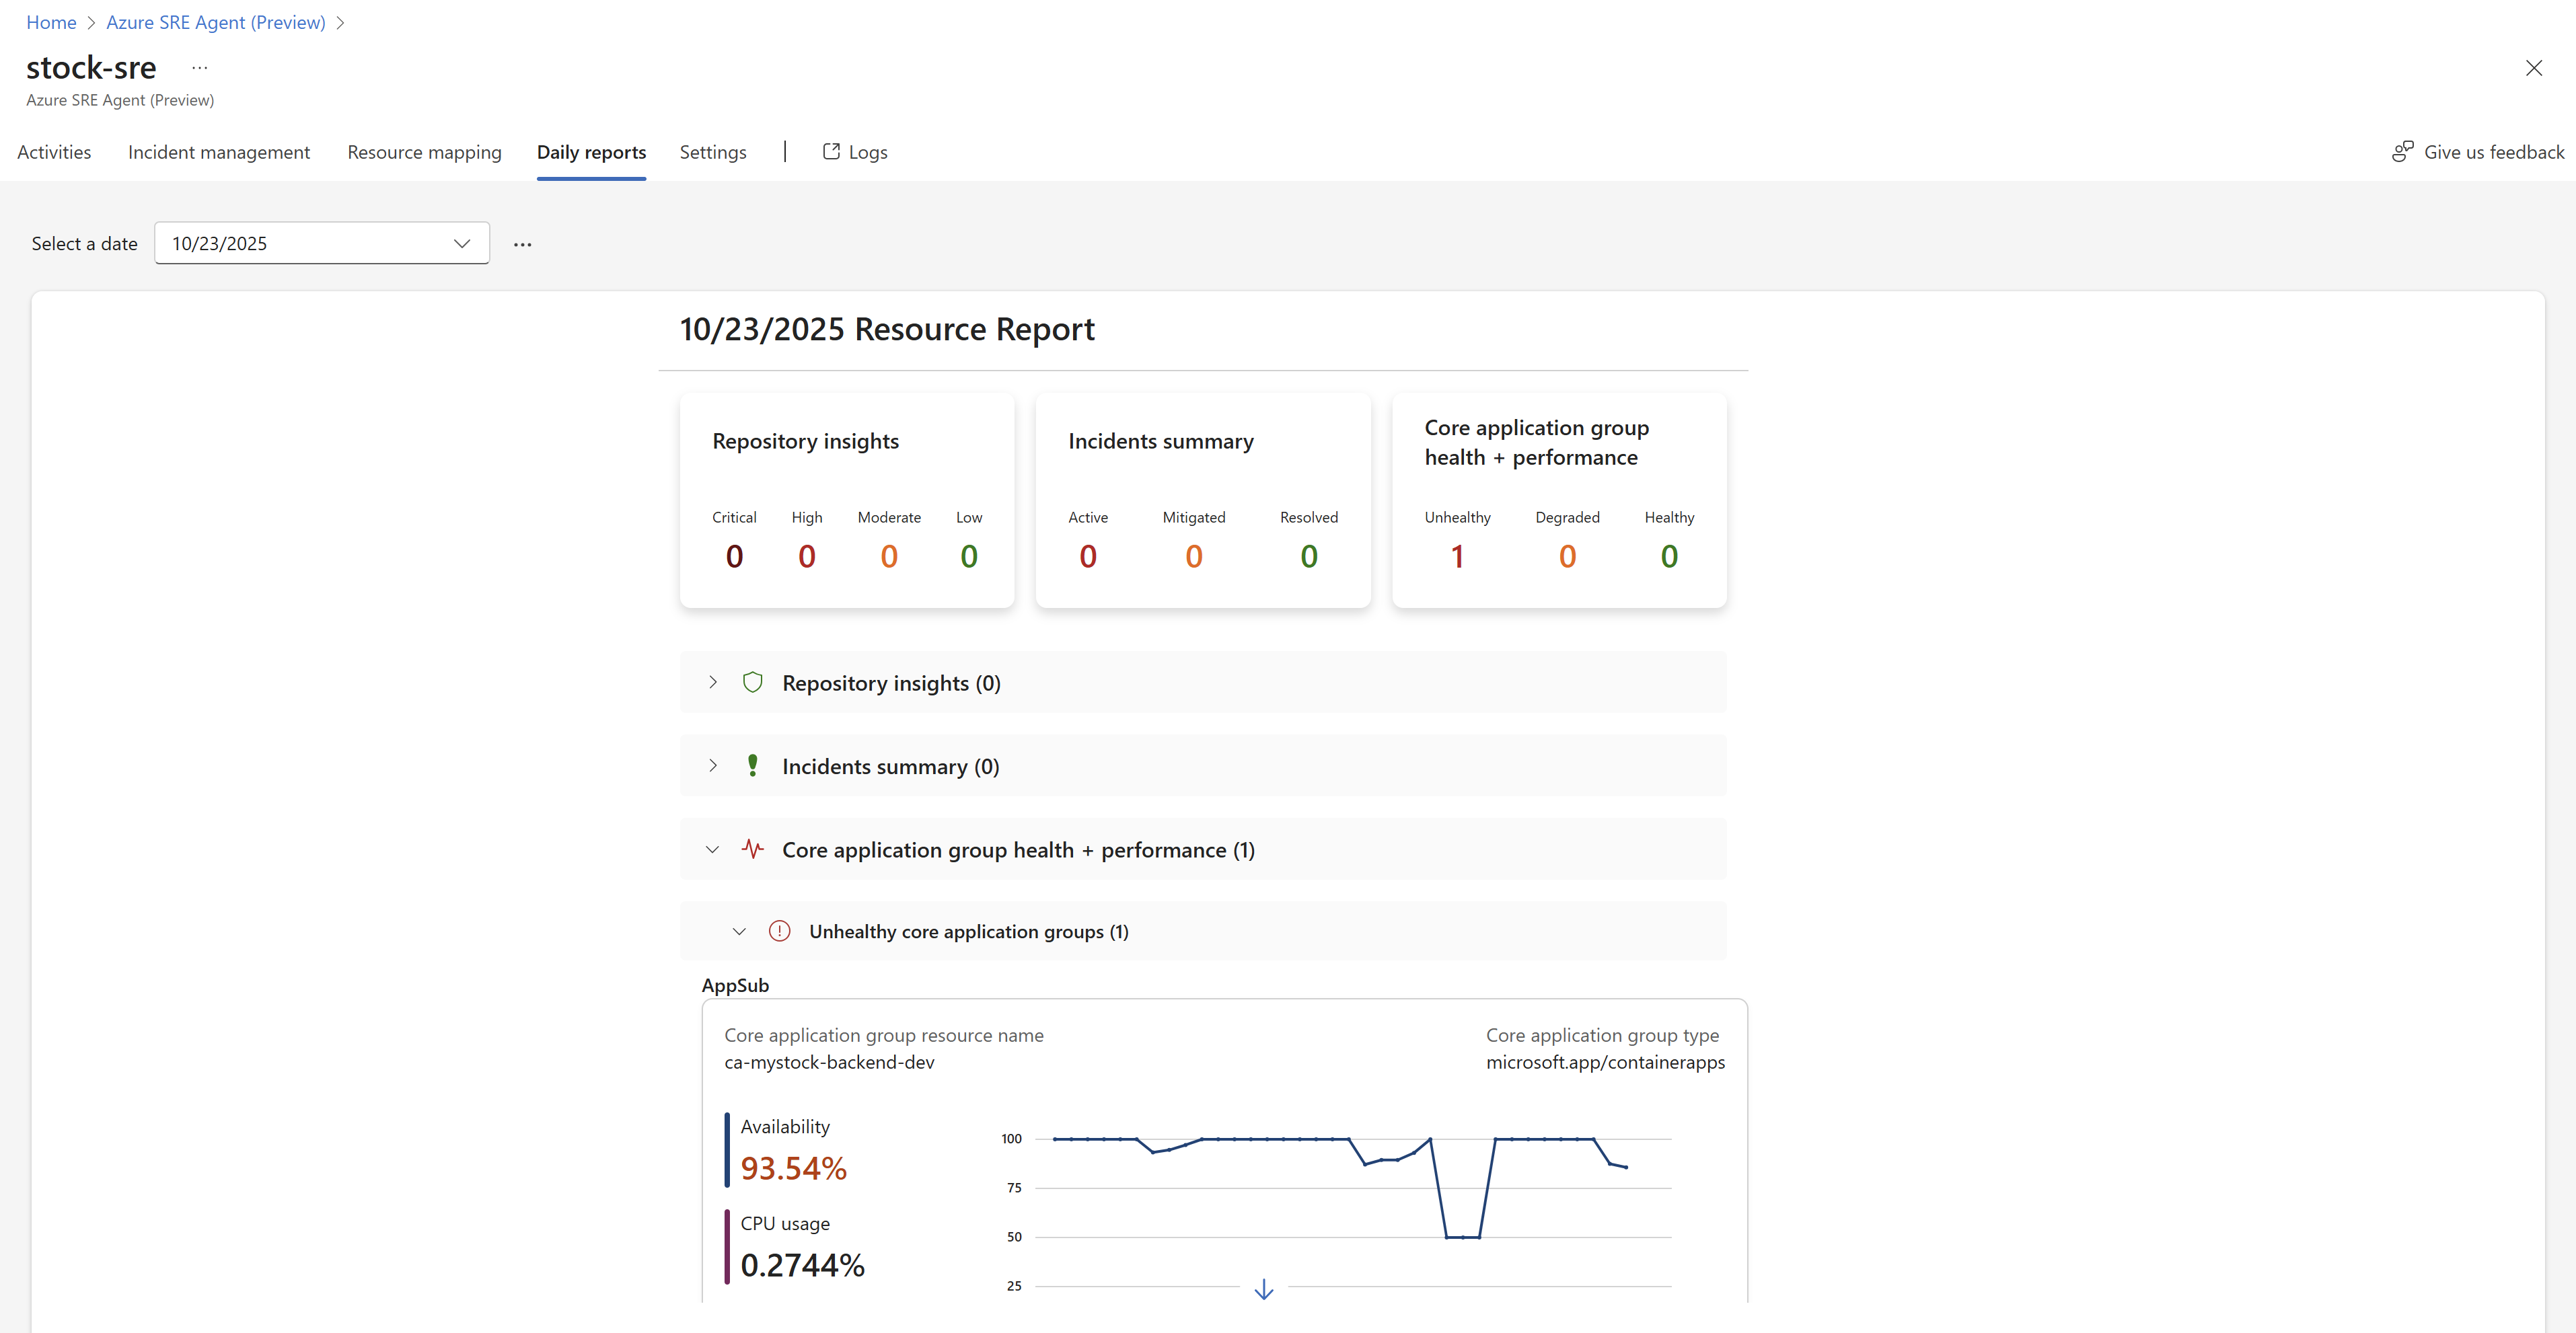Open the more options ellipsis beside date selector

[x=522, y=244]
